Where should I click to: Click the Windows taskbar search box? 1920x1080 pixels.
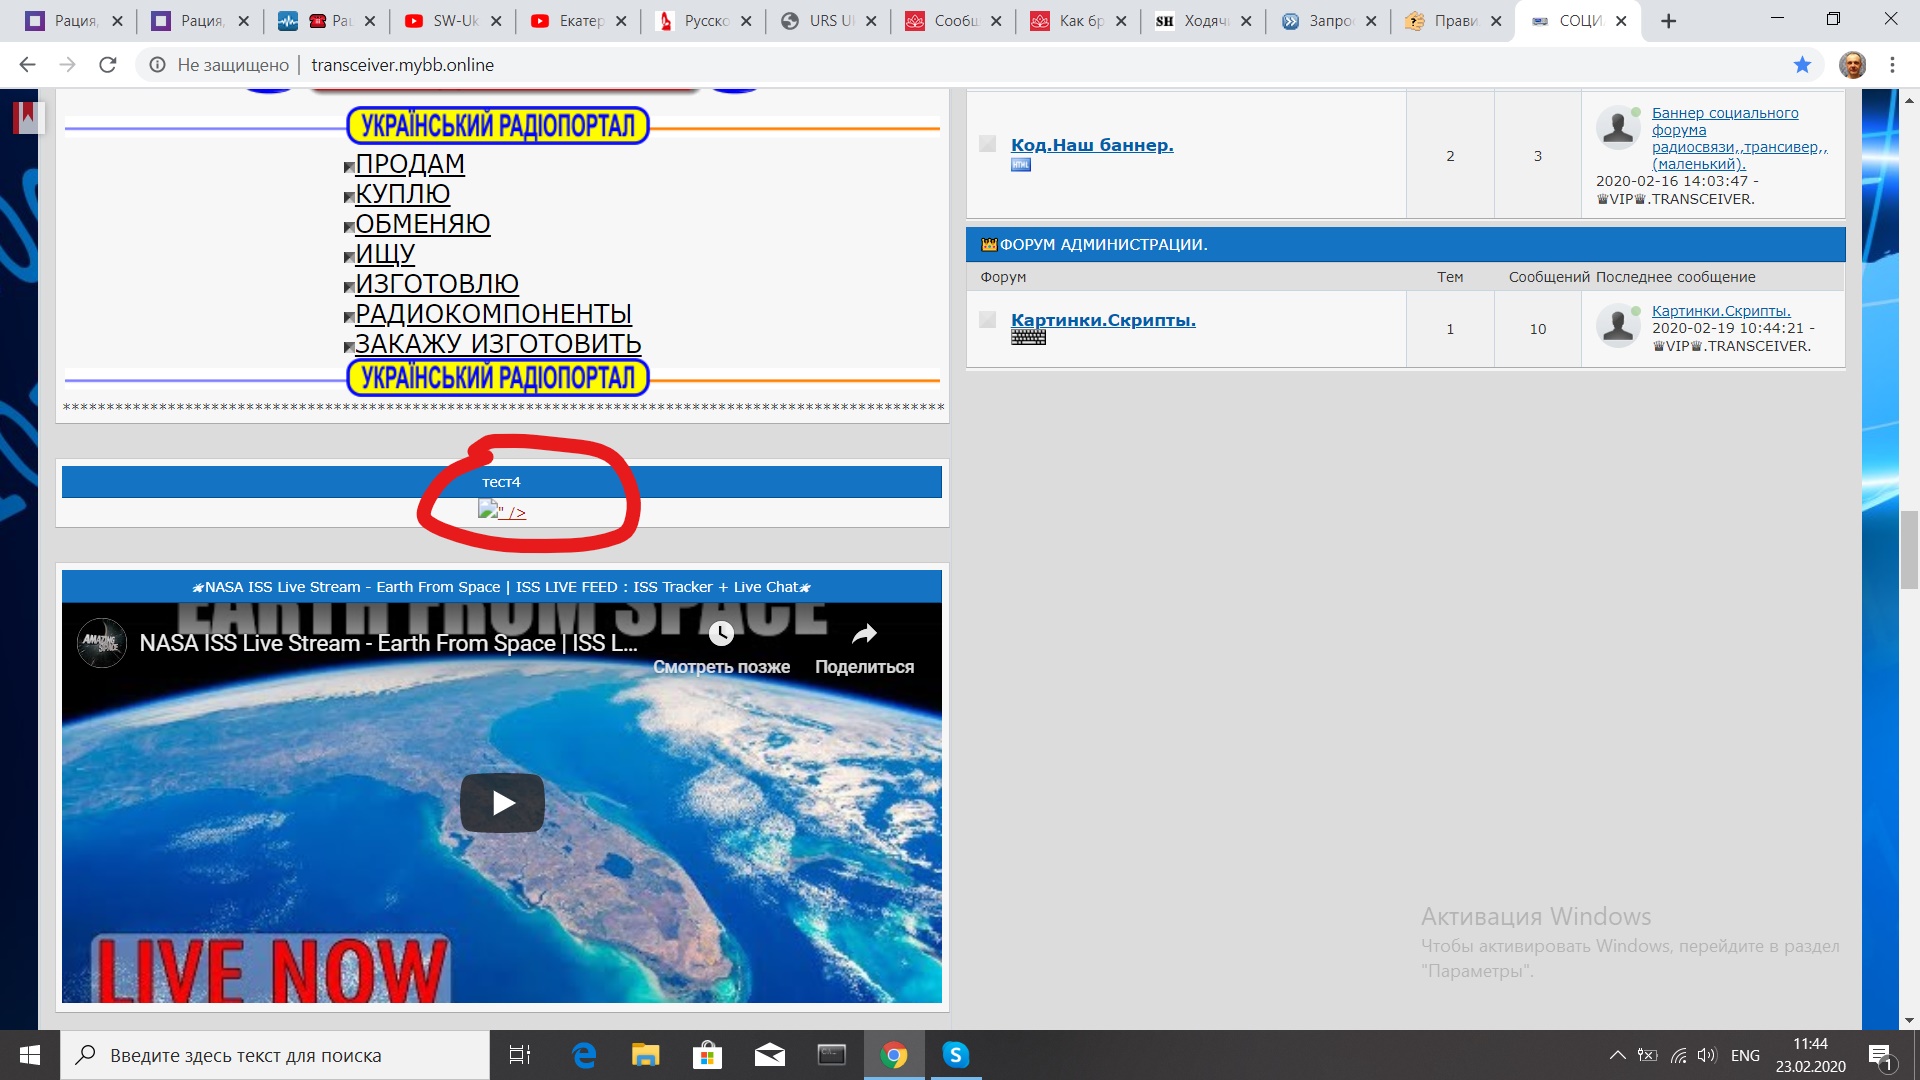coord(275,1055)
